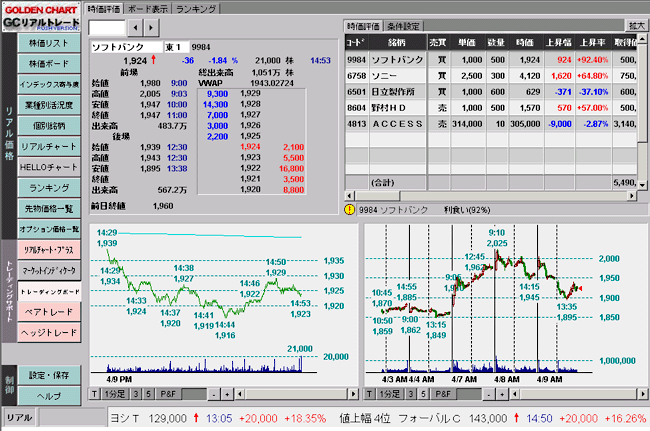Click table vertical scrollbar down arrow
The height and width of the screenshot is (431, 650).
click(642, 185)
